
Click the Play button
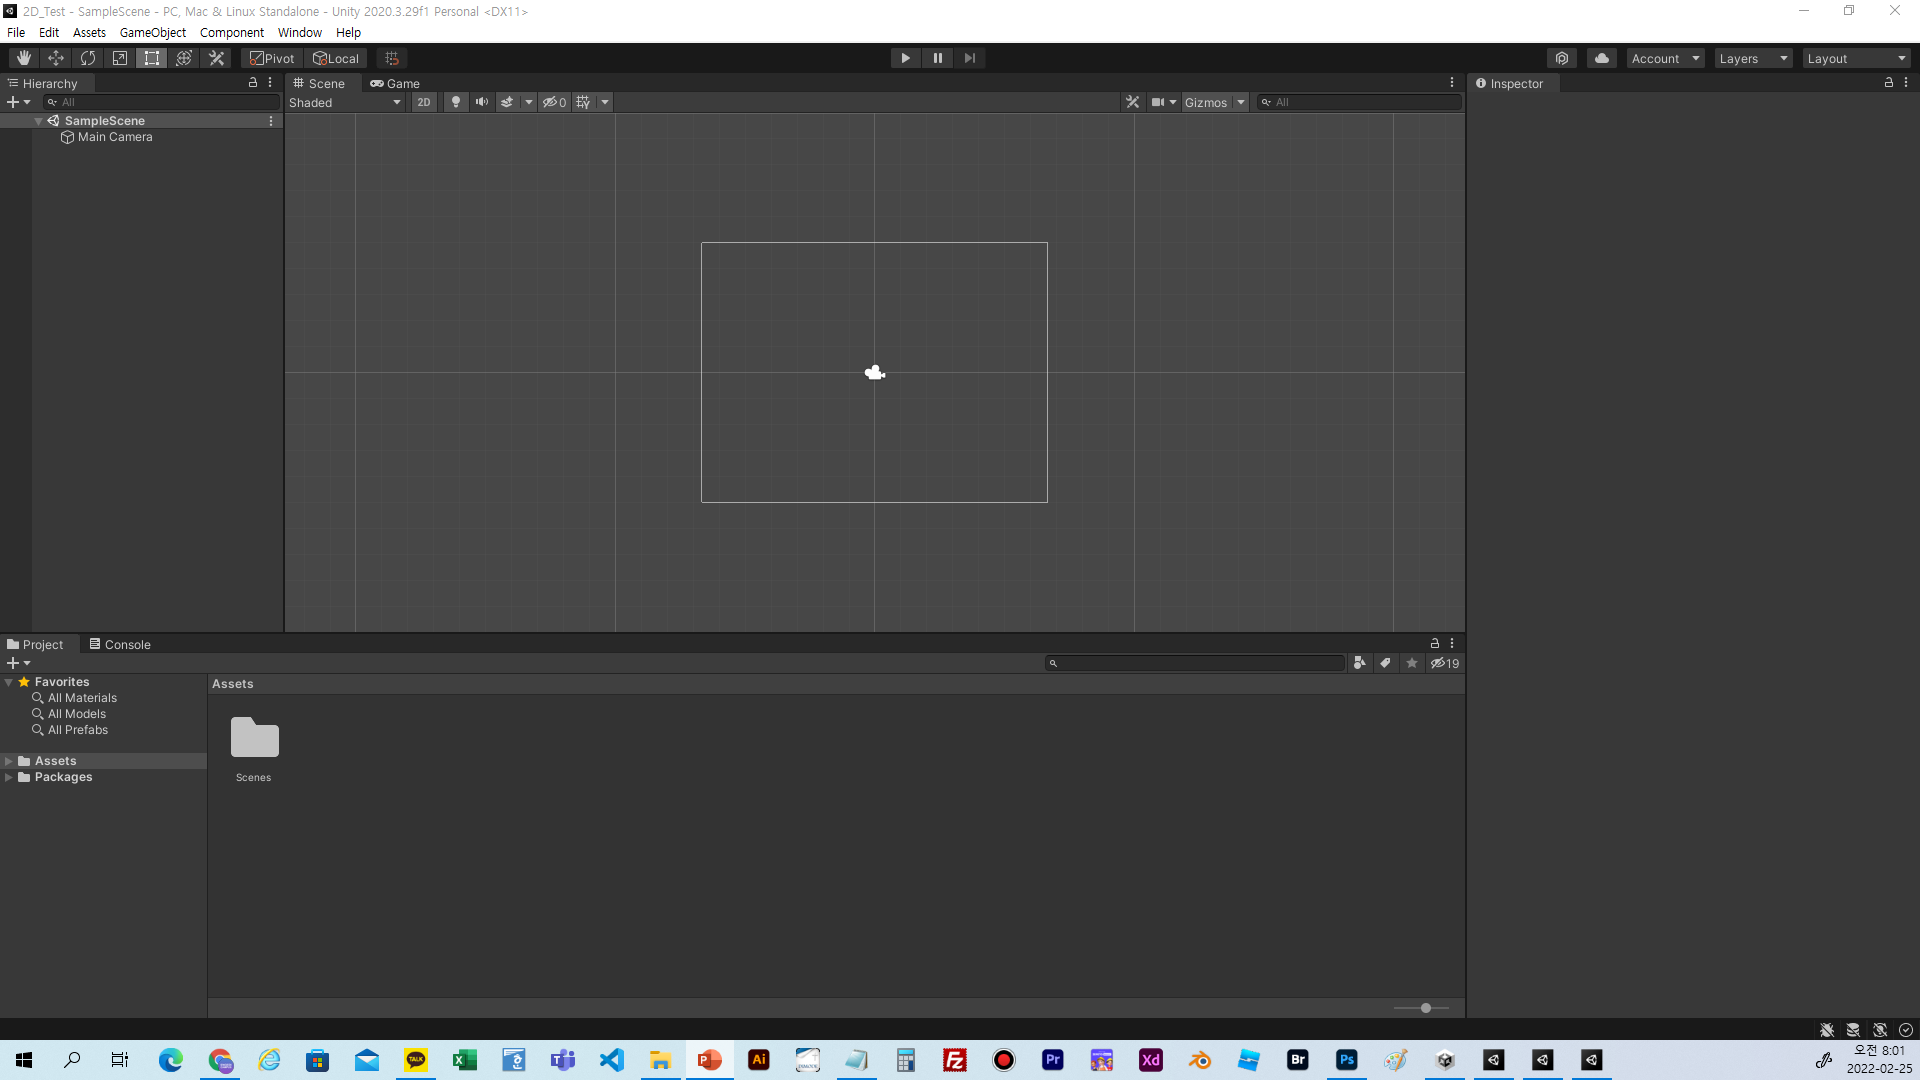coord(905,58)
